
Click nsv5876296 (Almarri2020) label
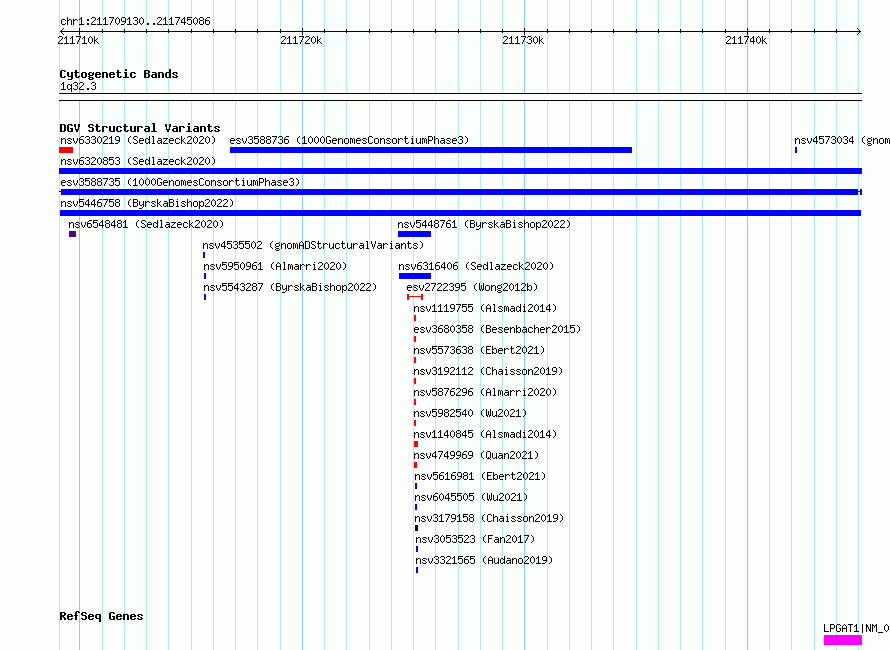pos(485,392)
